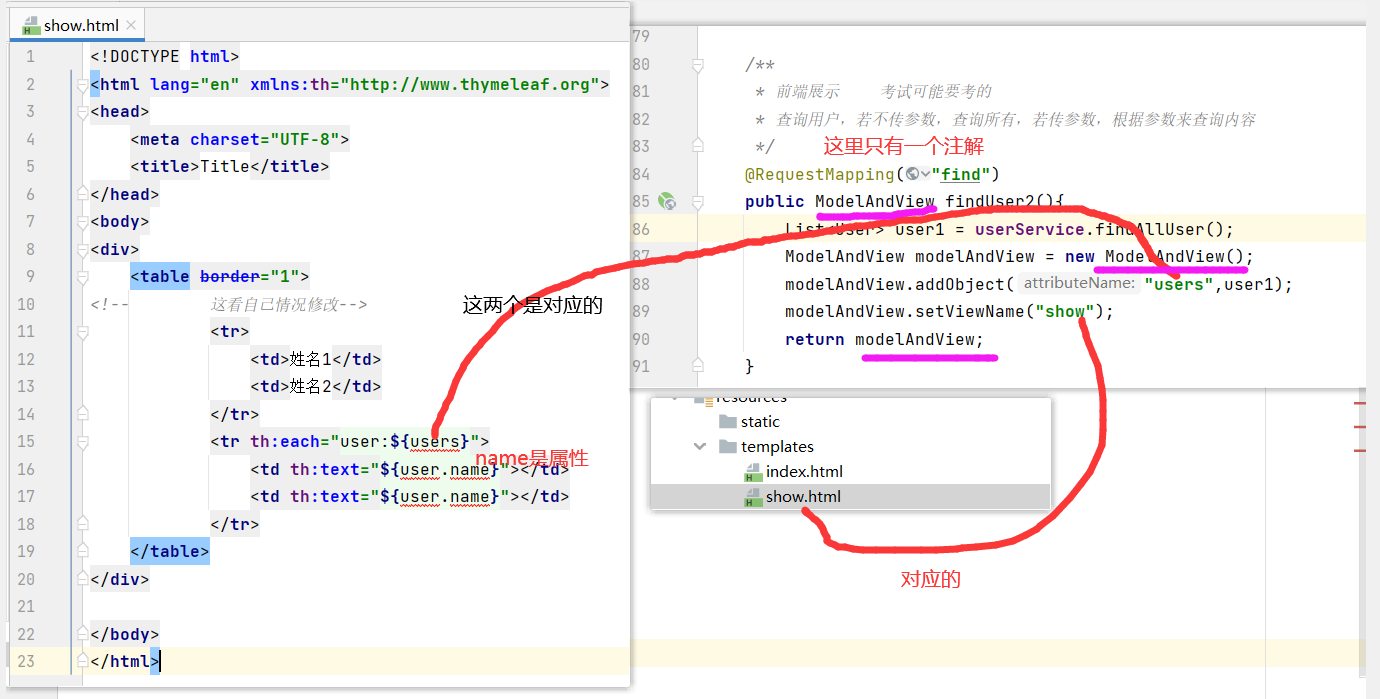The height and width of the screenshot is (699, 1380).
Task: Click the "find" URL mapping link
Action: (x=960, y=175)
